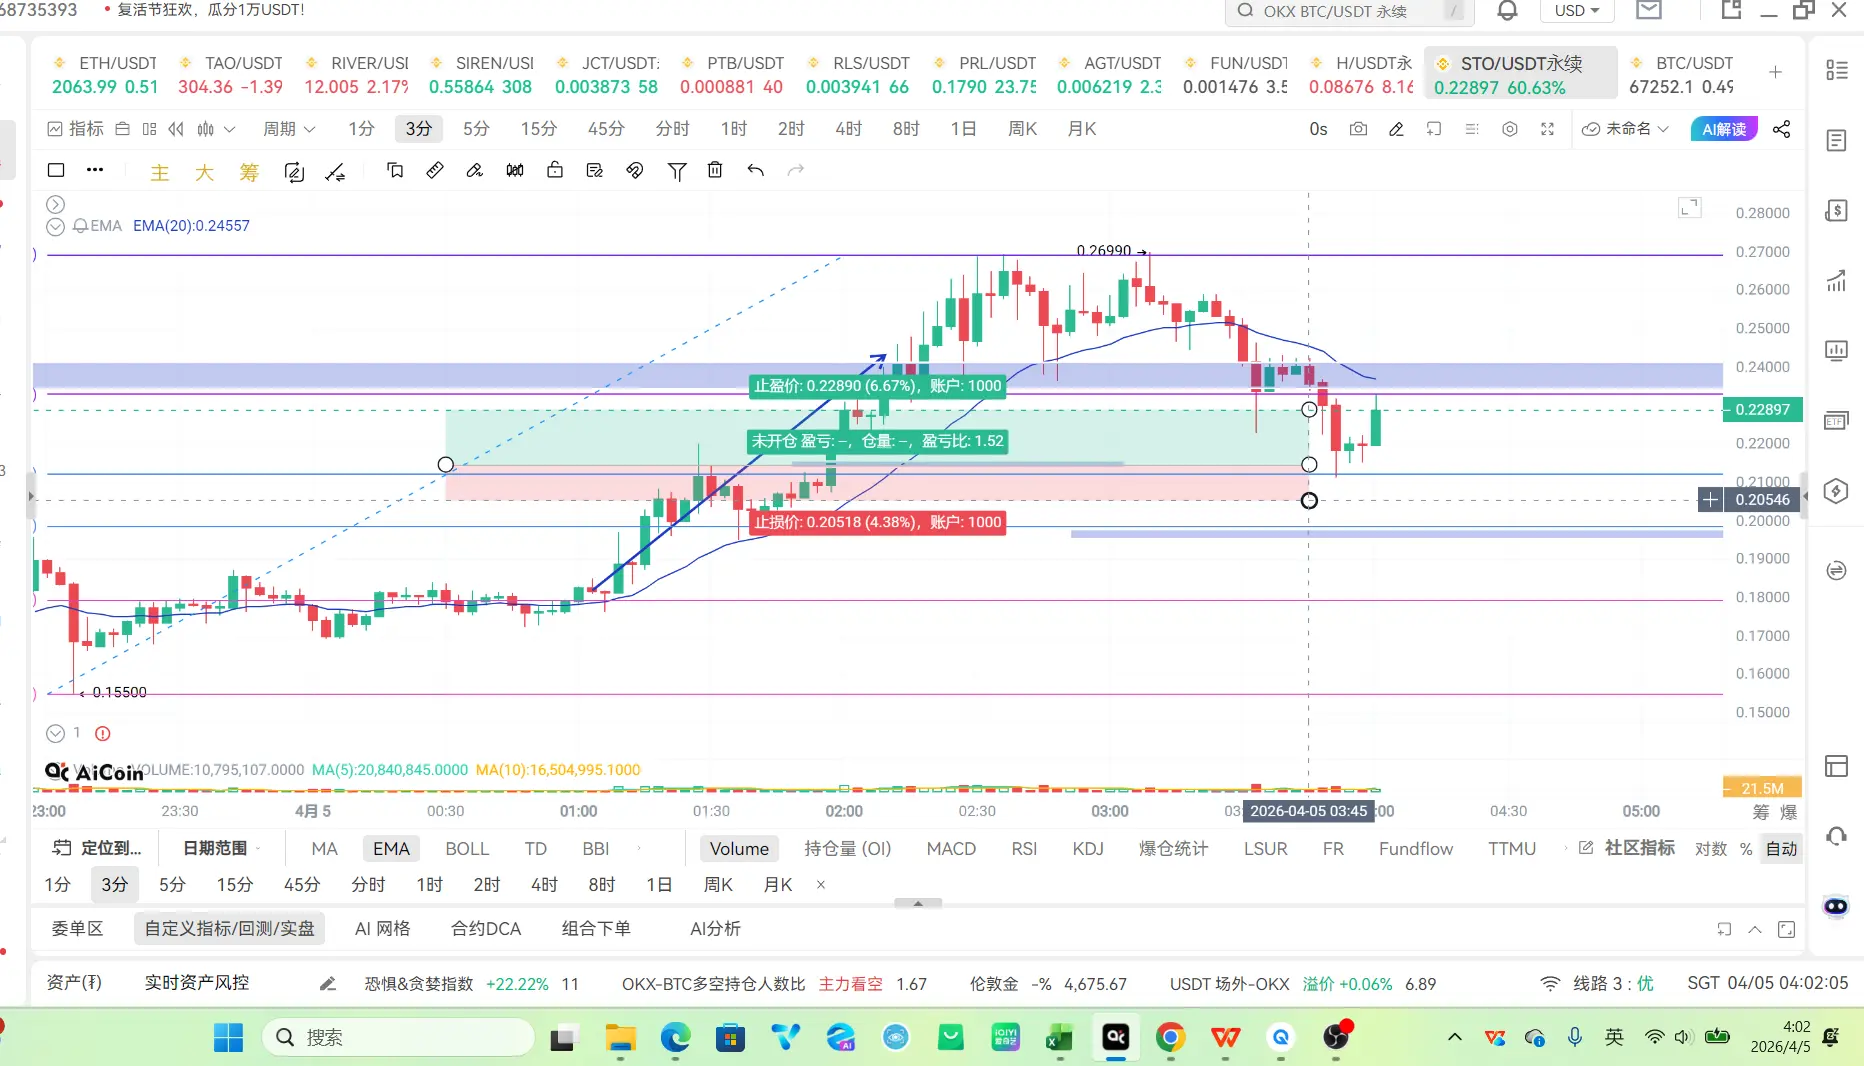Open the mail envelope icon
The image size is (1864, 1066).
point(1649,11)
